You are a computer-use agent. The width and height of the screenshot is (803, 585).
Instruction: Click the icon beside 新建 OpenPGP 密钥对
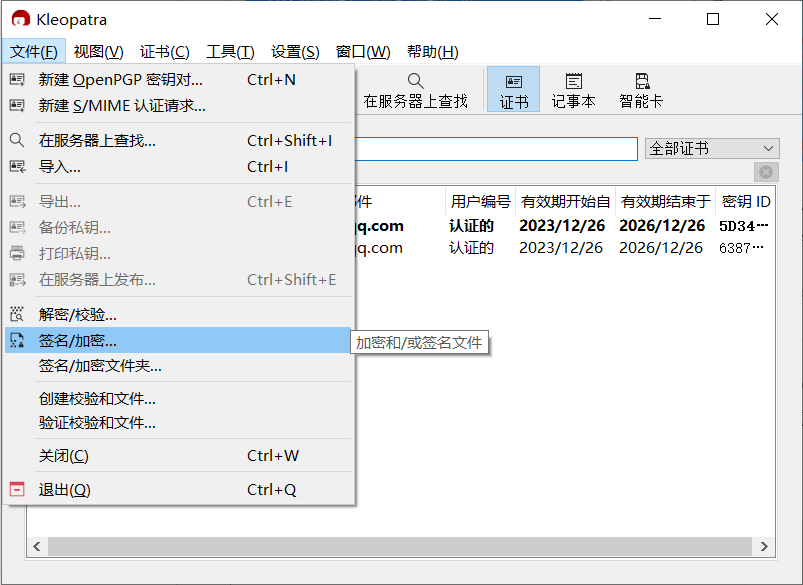[x=17, y=79]
